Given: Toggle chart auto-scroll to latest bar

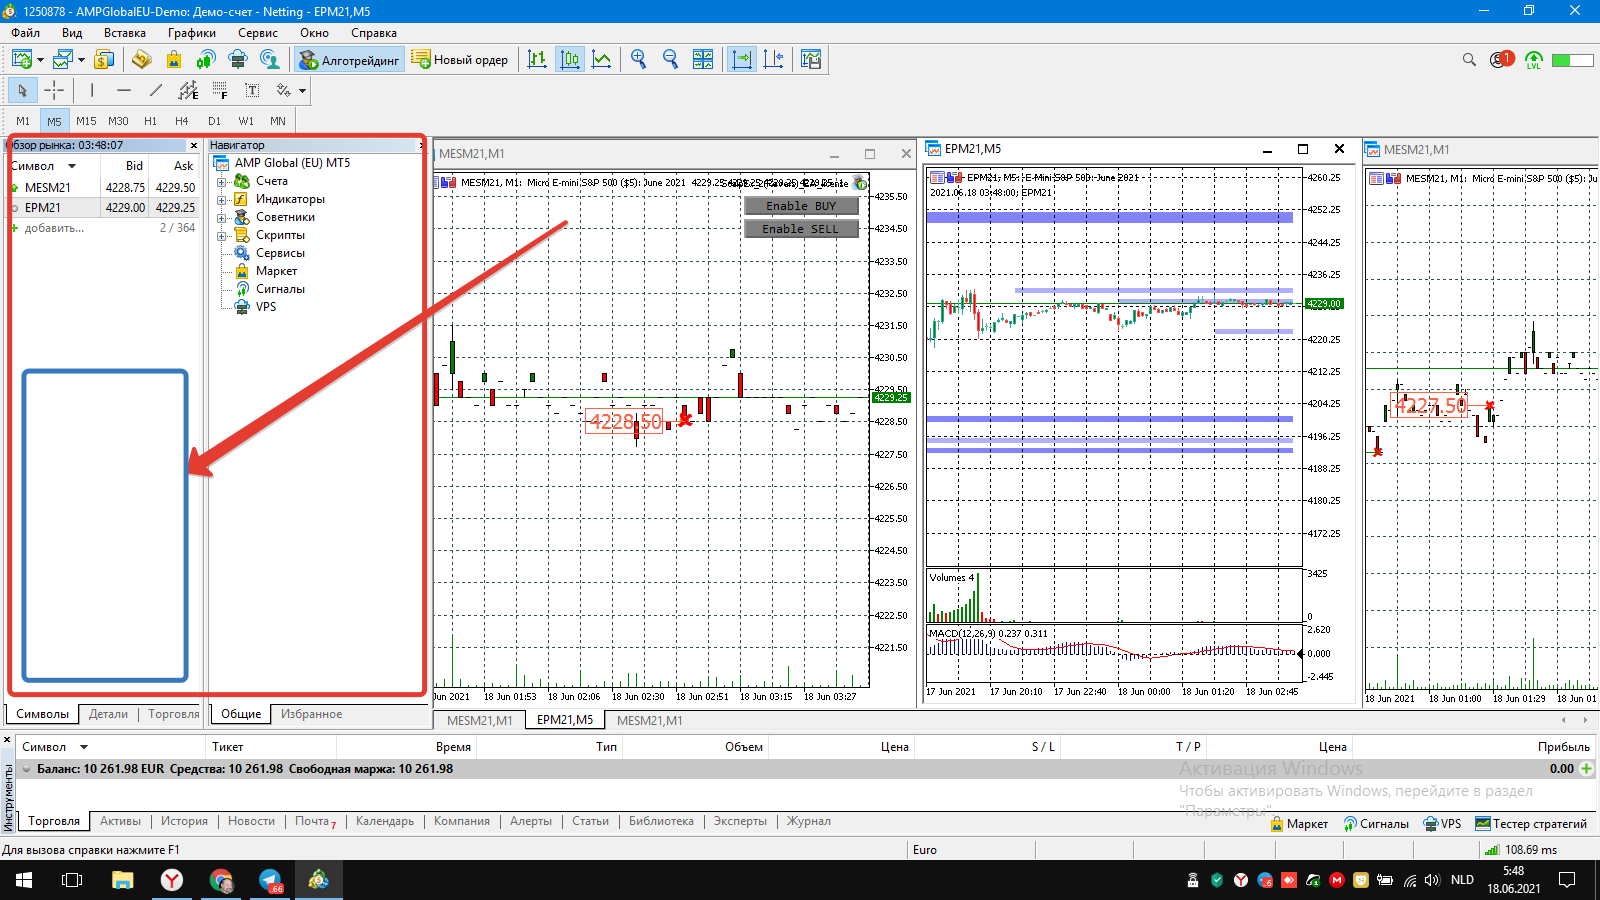Looking at the screenshot, I should click(x=742, y=60).
